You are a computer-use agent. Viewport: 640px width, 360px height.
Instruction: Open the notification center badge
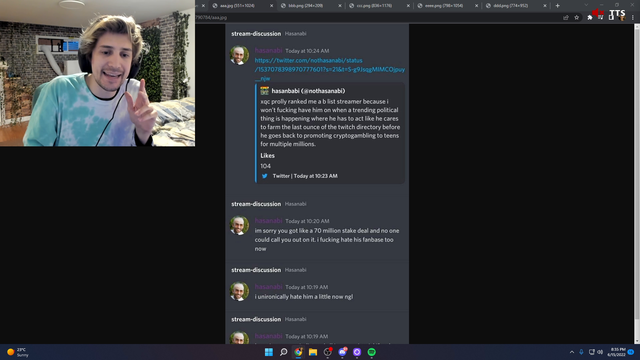pyautogui.click(x=631, y=352)
